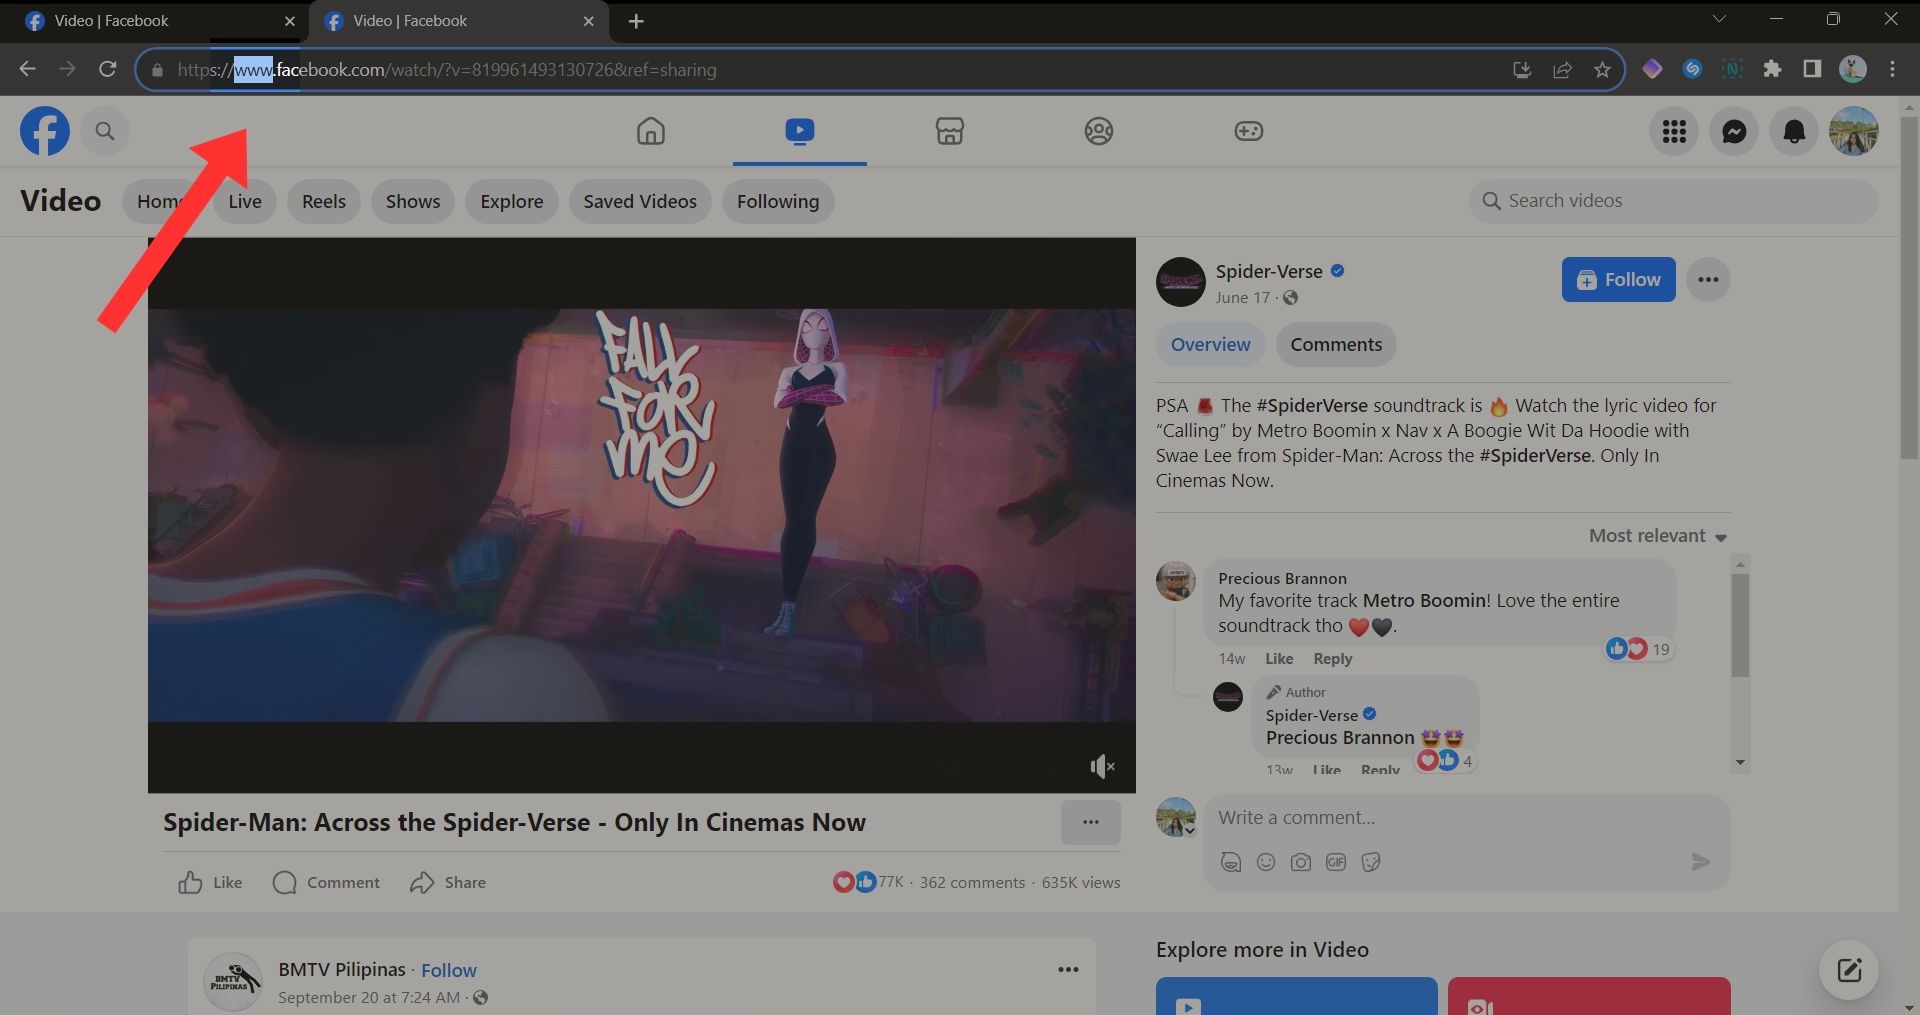Click the Follow link next to BMTV Pilipinas
The height and width of the screenshot is (1015, 1920).
click(x=448, y=970)
